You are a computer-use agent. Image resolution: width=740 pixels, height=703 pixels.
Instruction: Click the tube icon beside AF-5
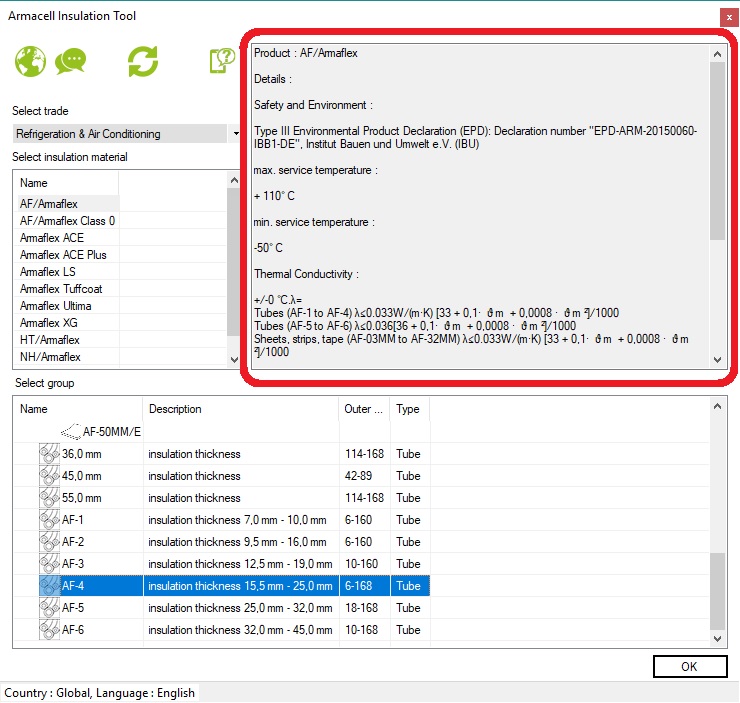(49, 608)
